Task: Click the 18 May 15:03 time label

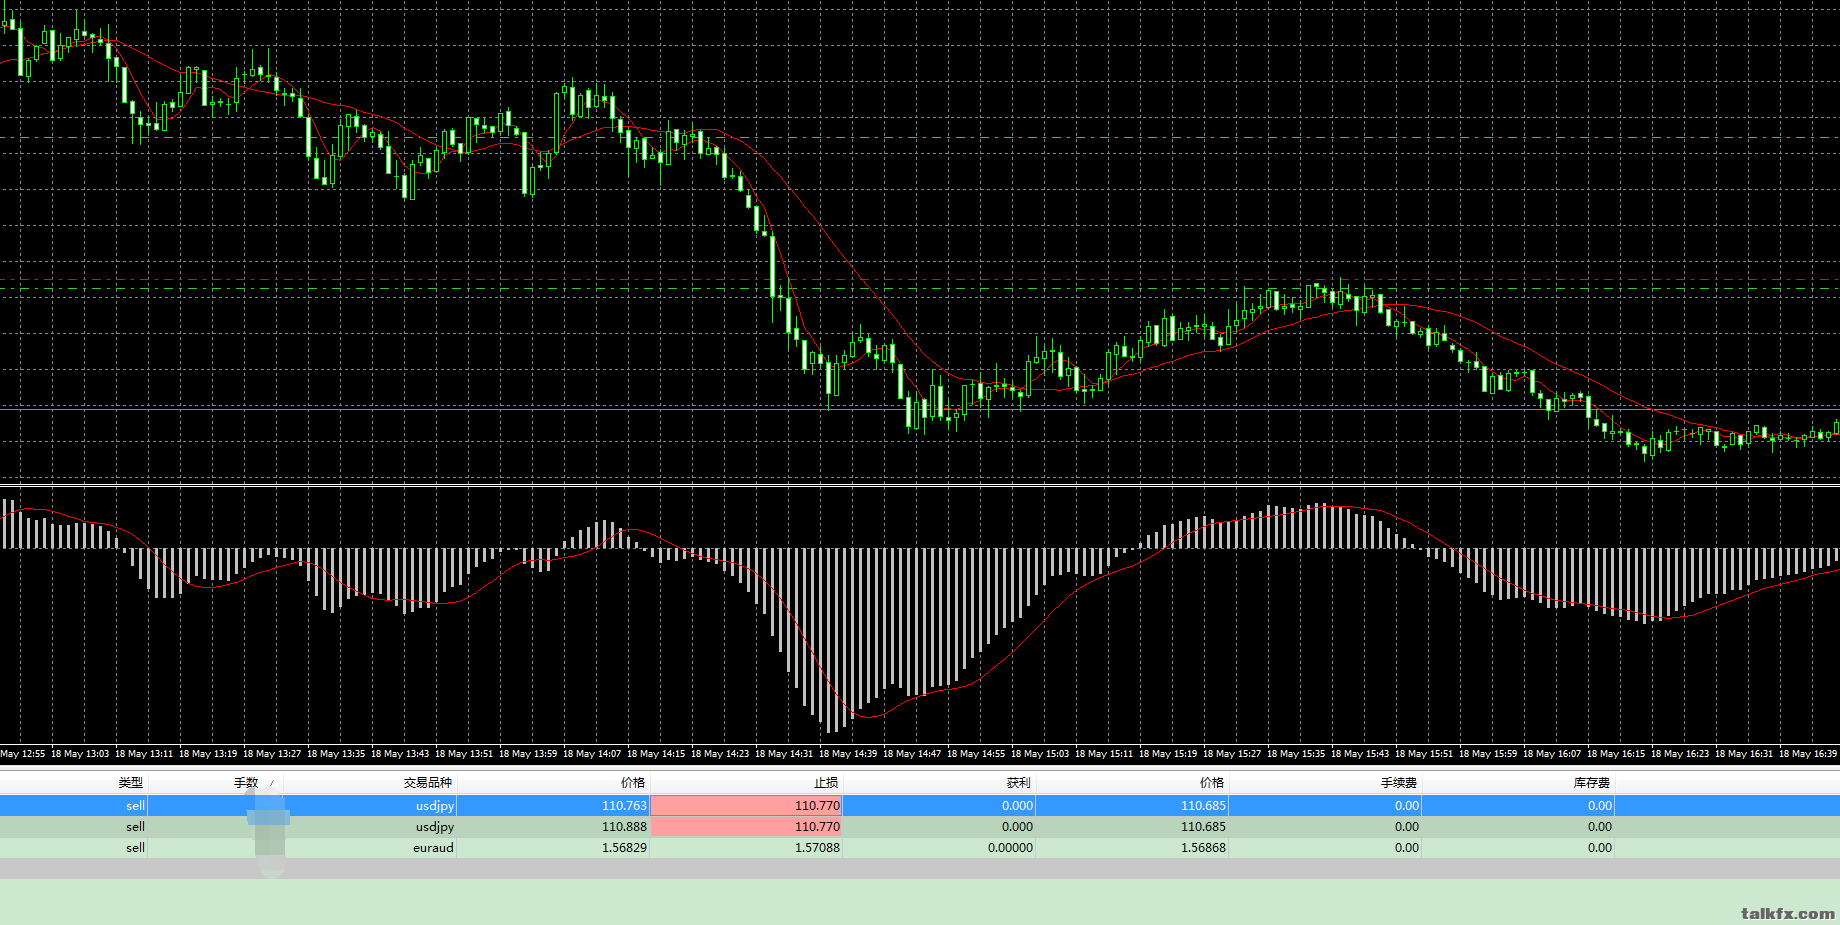Action: [x=1040, y=754]
